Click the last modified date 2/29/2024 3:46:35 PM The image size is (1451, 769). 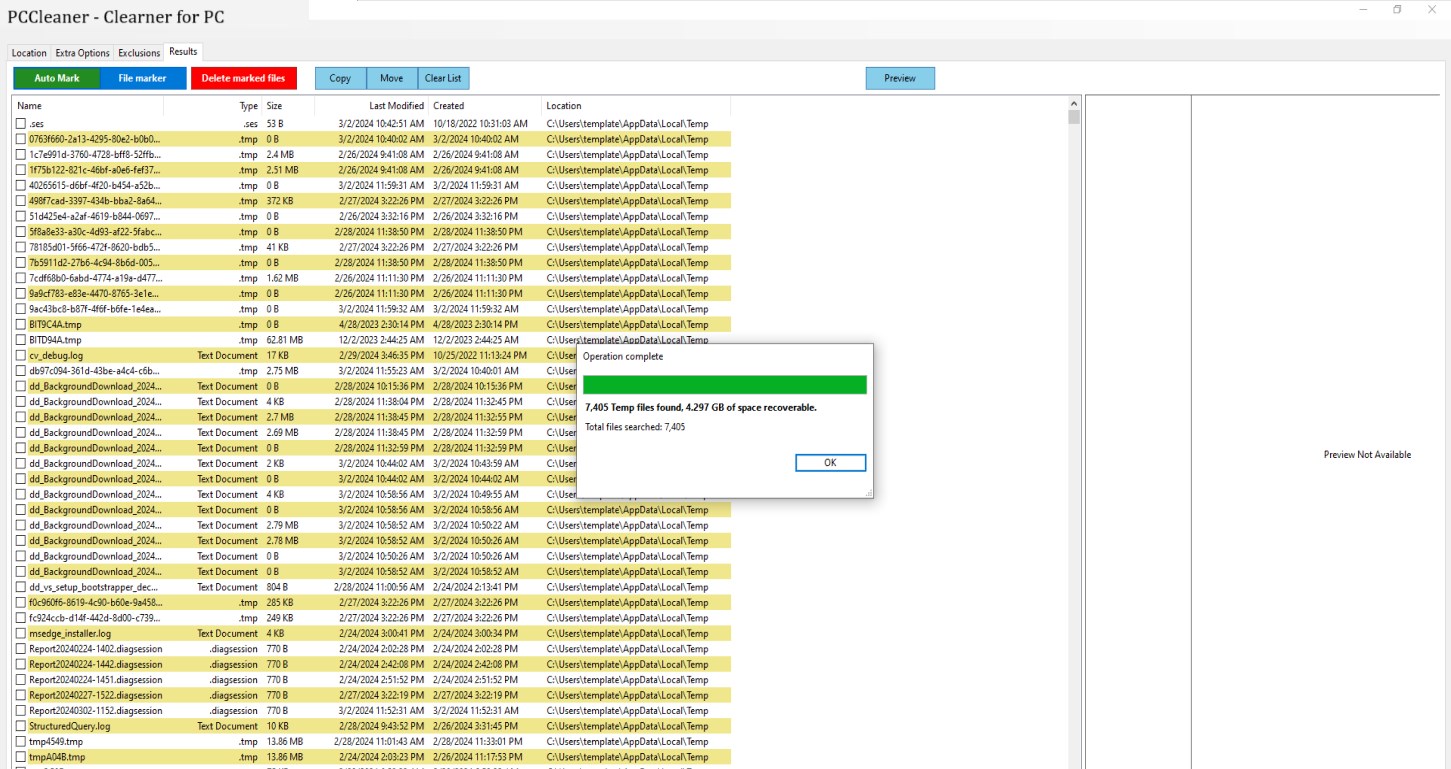pyautogui.click(x=380, y=356)
